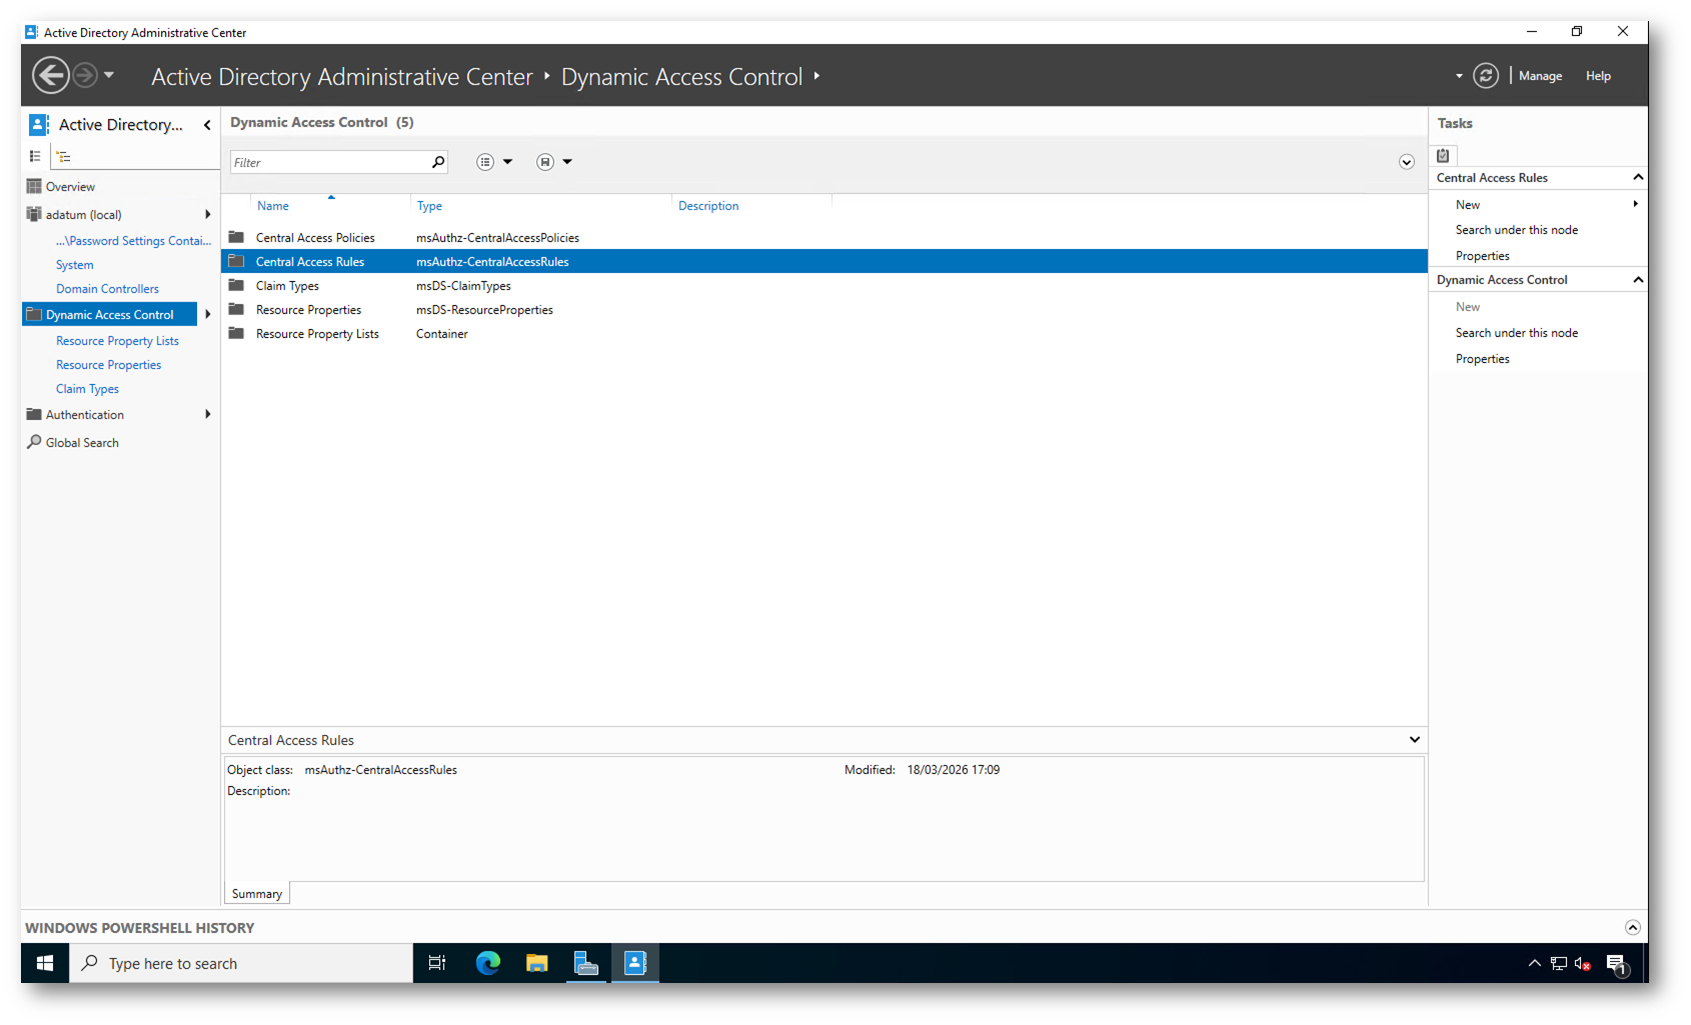This screenshot has width=1691, height=1025.
Task: Switch navigation pane to list view icon
Action: click(35, 156)
